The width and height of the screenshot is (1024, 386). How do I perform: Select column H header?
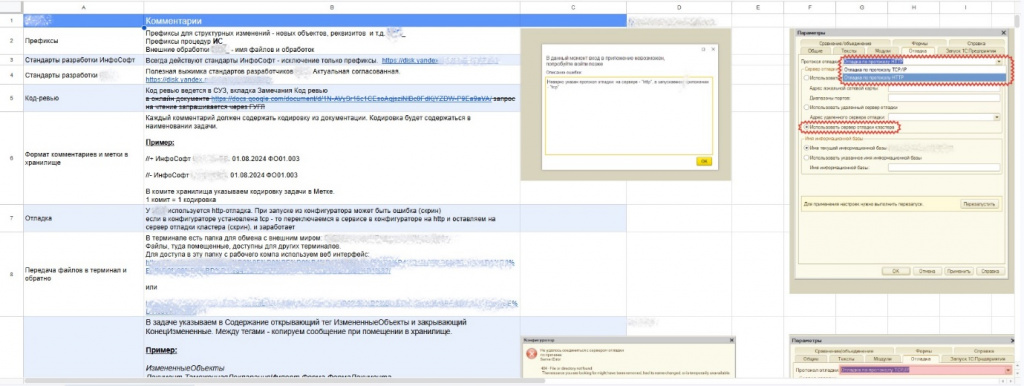pyautogui.click(x=913, y=7)
